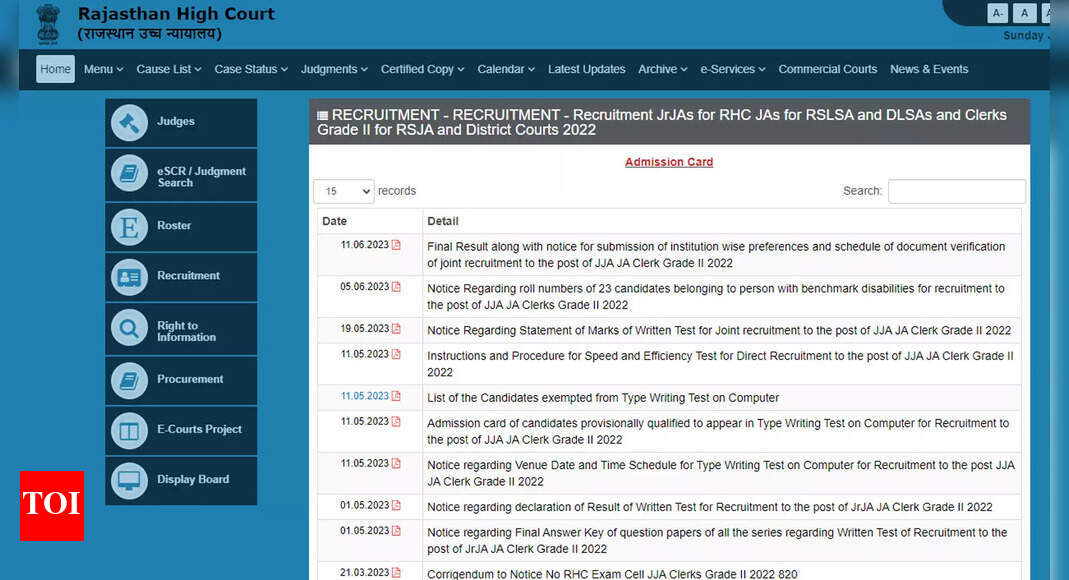The image size is (1069, 580).
Task: Reset font size using the middle A button
Action: coord(1024,12)
